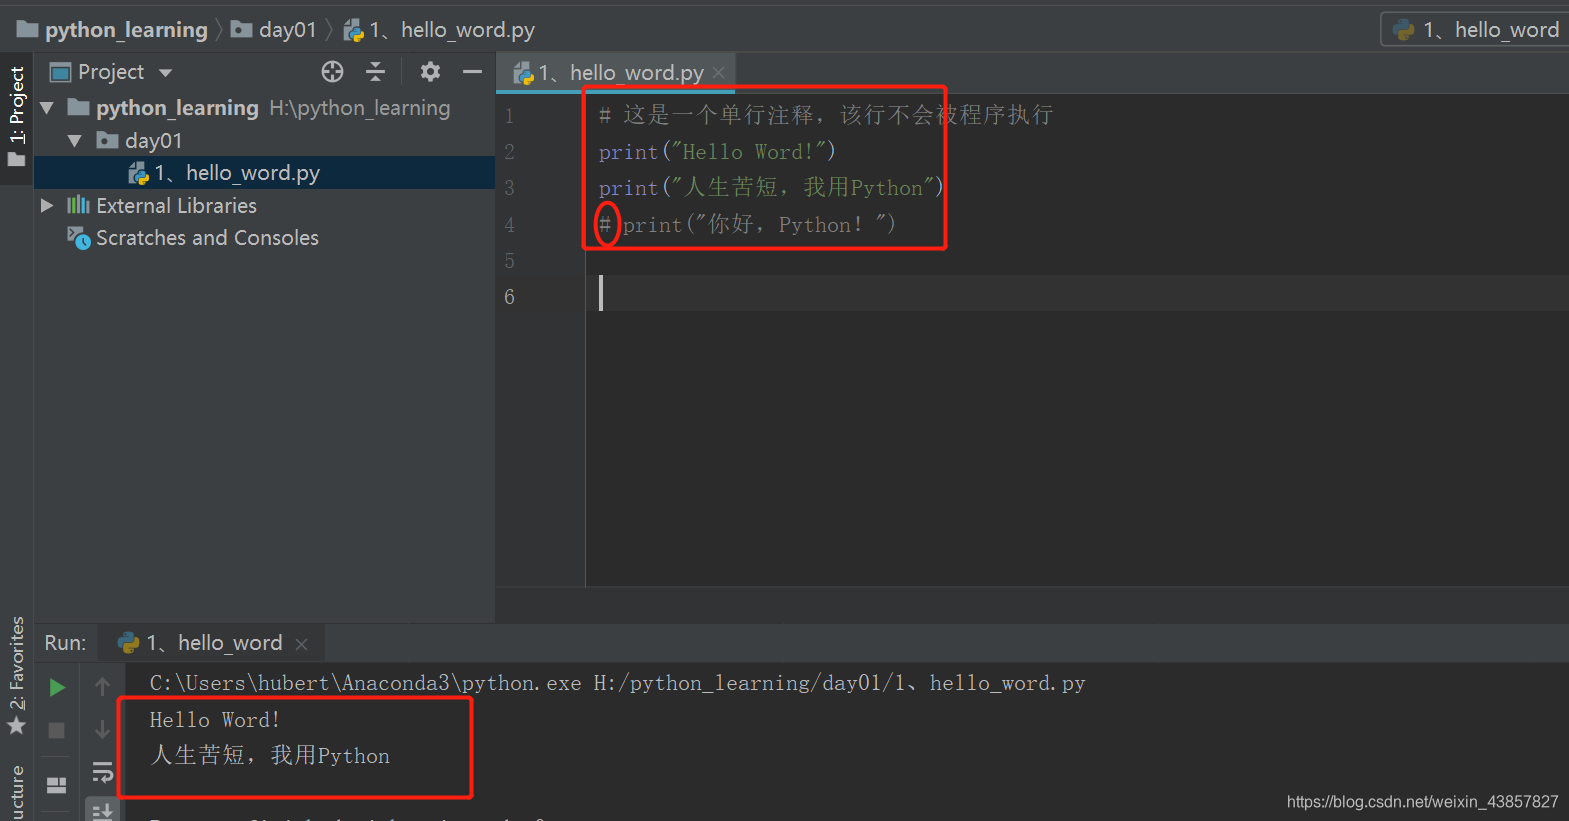The image size is (1569, 821).
Task: Click hello_word.py breadcrumb item
Action: 439,30
